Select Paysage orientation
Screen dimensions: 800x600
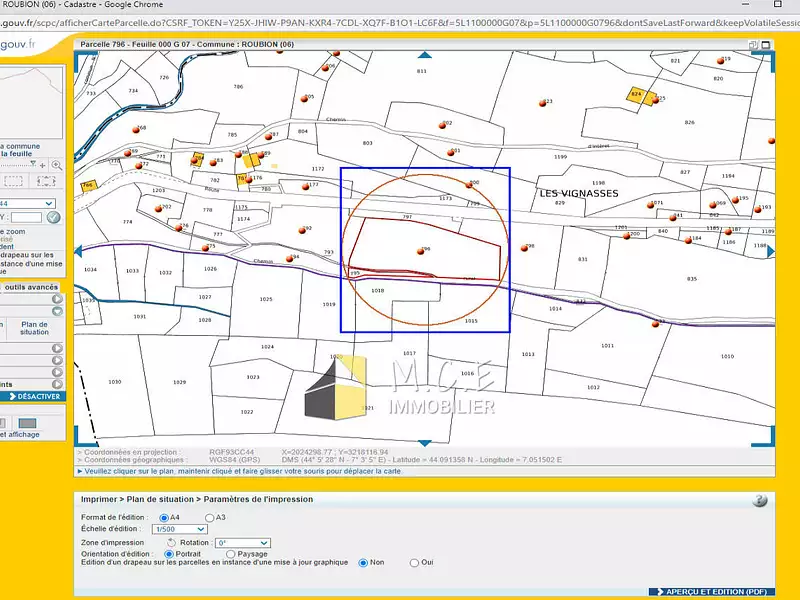232,553
